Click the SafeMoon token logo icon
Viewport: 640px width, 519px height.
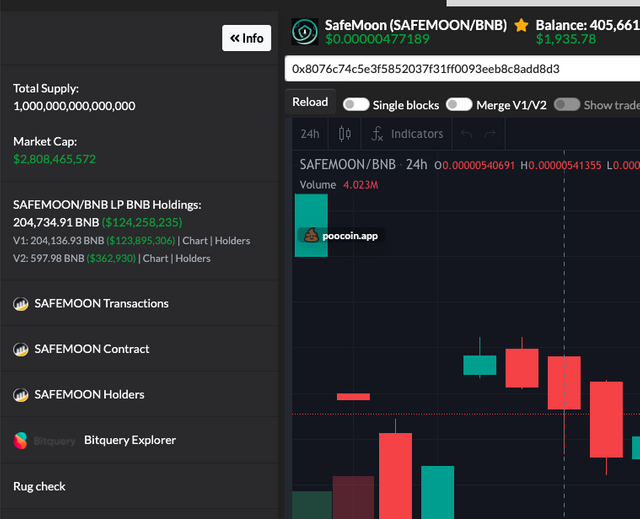pos(304,32)
